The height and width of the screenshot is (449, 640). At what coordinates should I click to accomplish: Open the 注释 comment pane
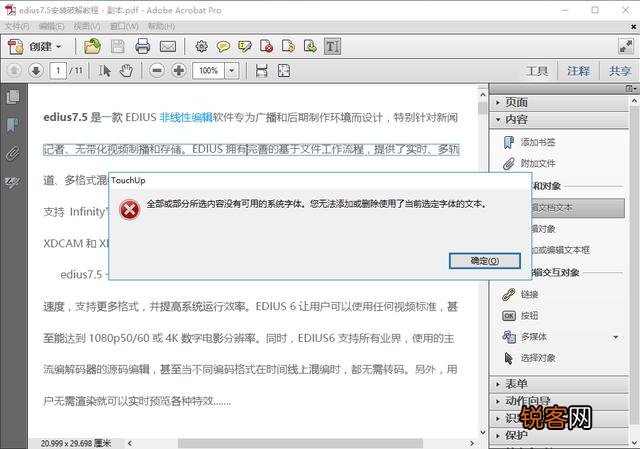(578, 71)
